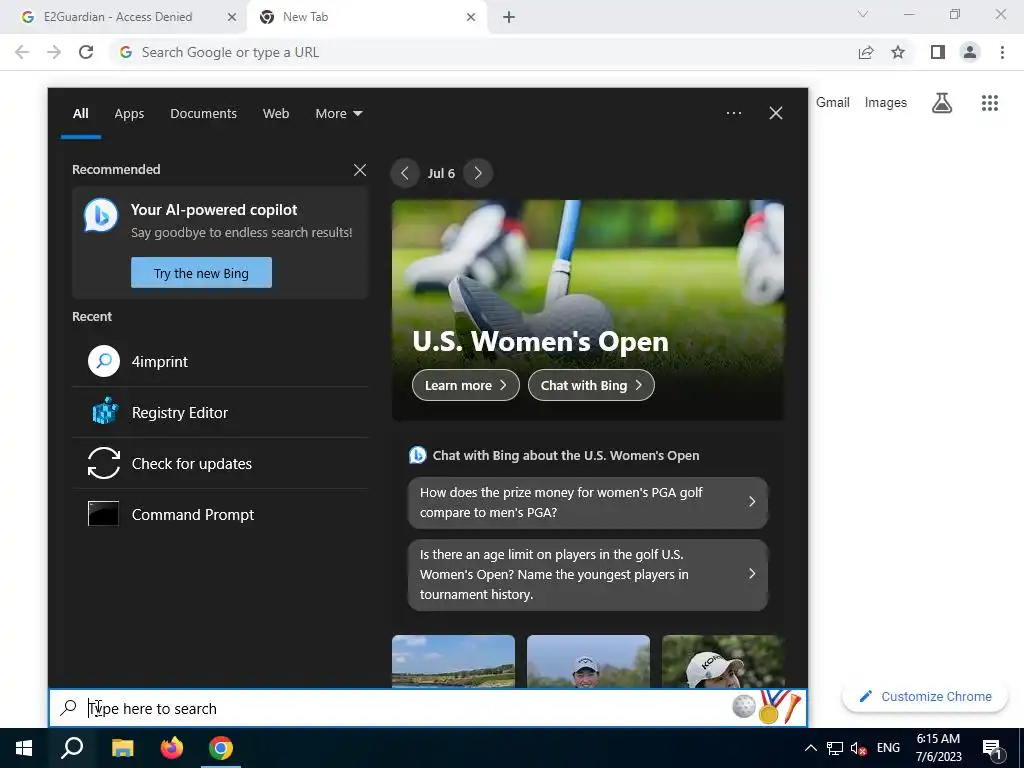Open prize money PGA golf question
1024x768 pixels.
(588, 502)
